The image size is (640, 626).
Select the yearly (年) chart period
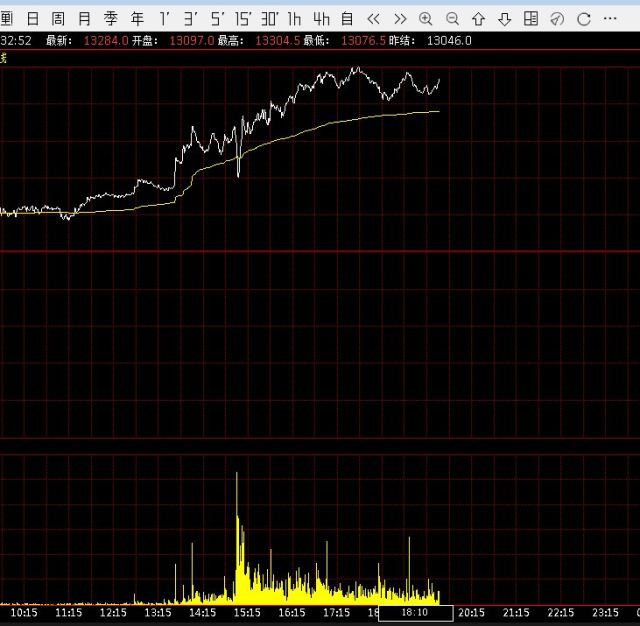coord(137,19)
